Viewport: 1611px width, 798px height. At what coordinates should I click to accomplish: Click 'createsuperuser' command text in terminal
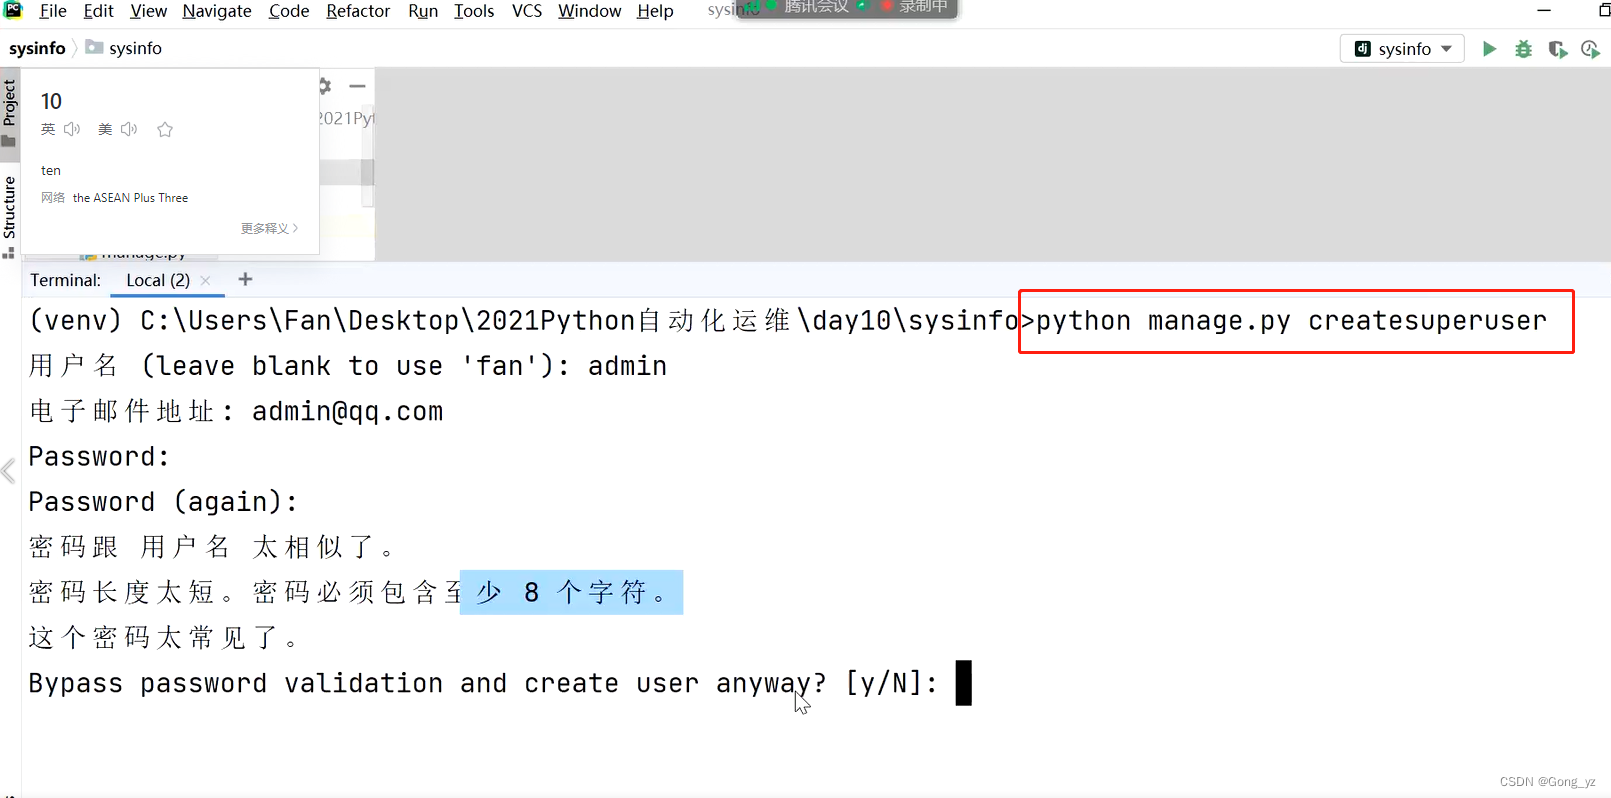pos(1427,321)
